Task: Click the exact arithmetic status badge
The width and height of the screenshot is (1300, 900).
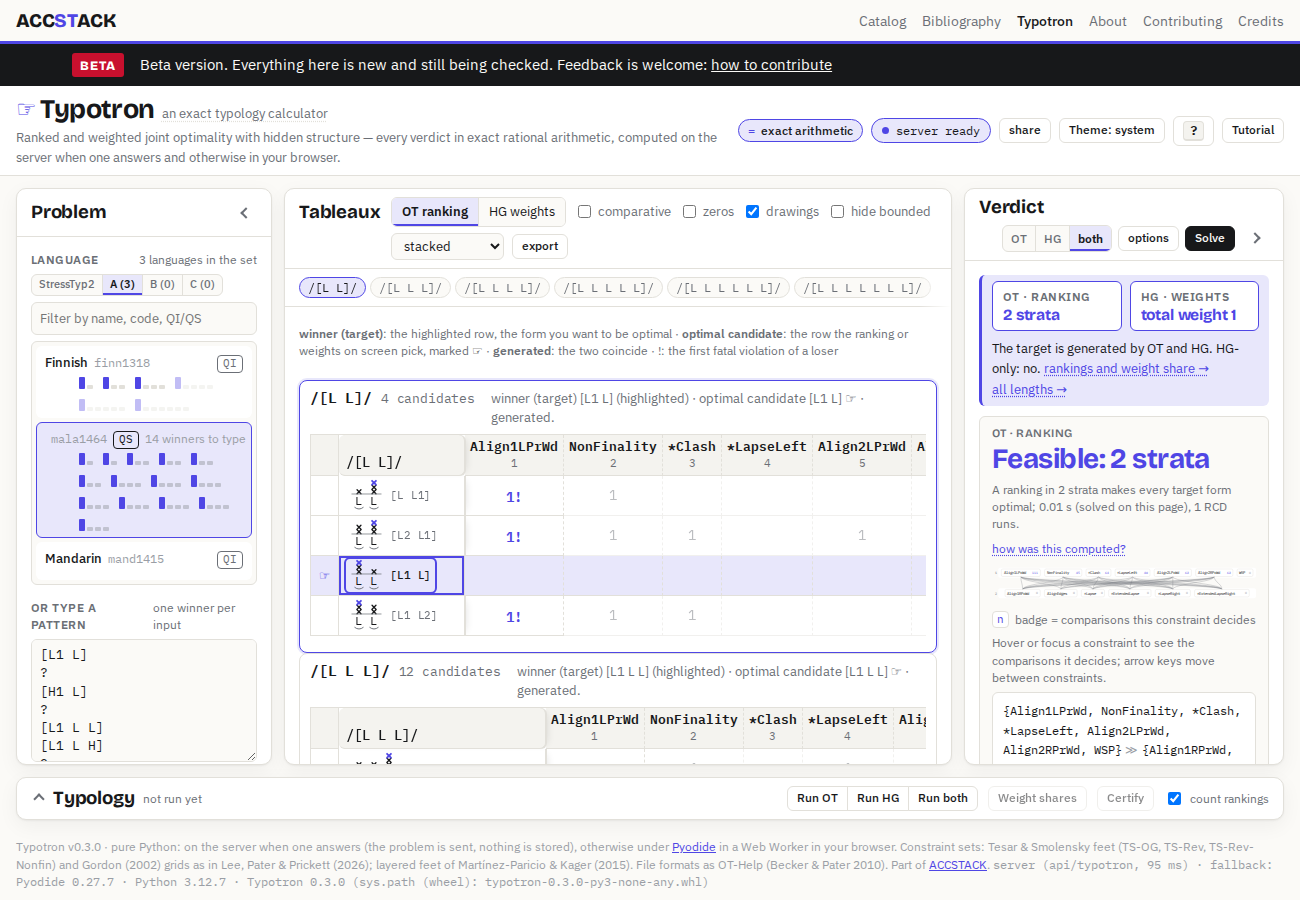Action: (800, 131)
